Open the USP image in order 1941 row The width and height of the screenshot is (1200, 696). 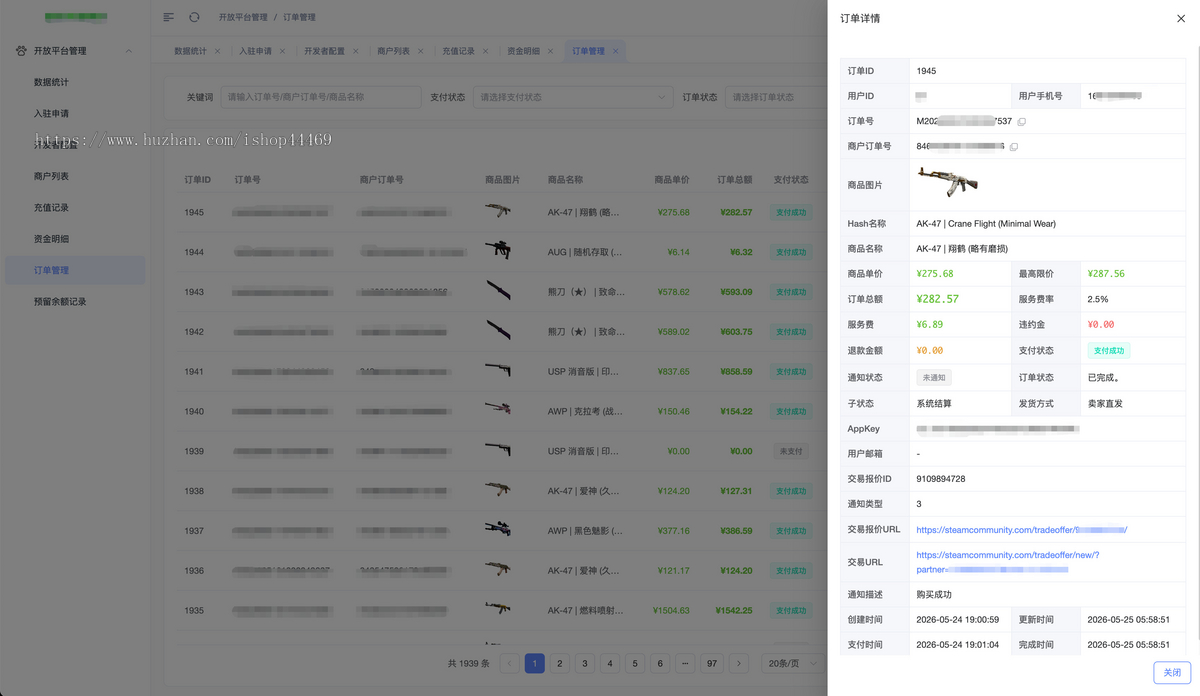click(498, 371)
